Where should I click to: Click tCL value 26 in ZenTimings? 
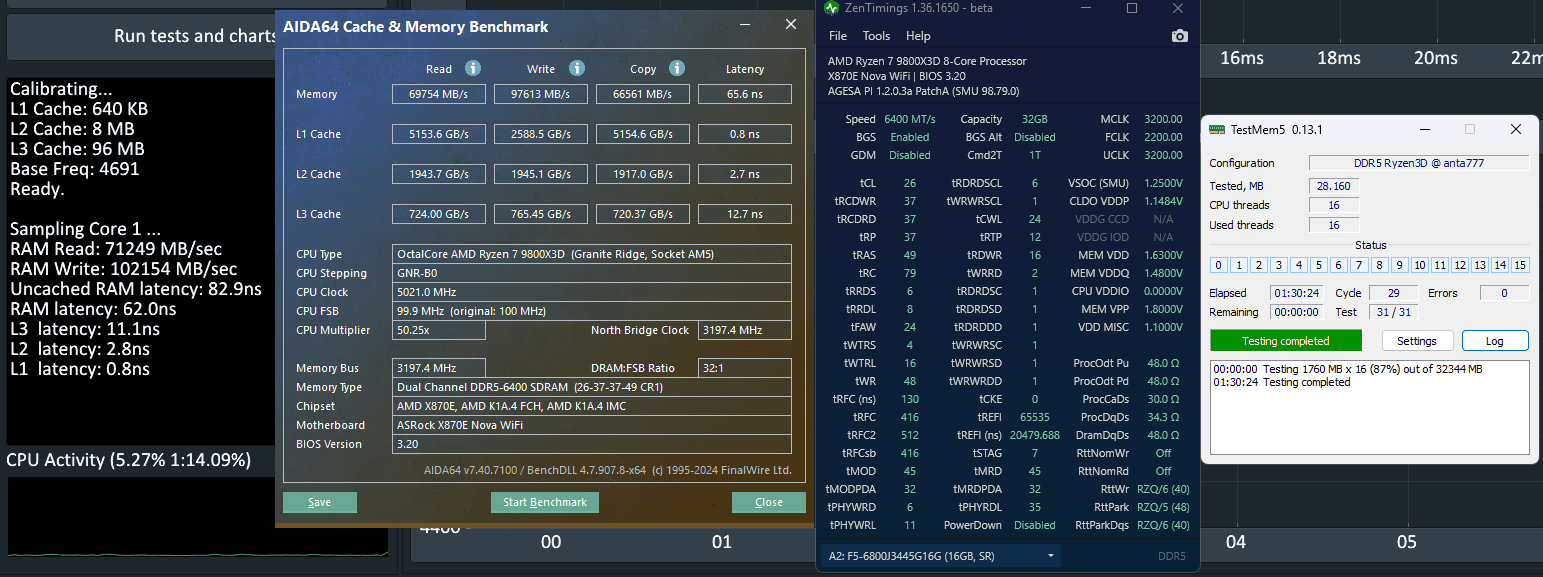[x=909, y=183]
